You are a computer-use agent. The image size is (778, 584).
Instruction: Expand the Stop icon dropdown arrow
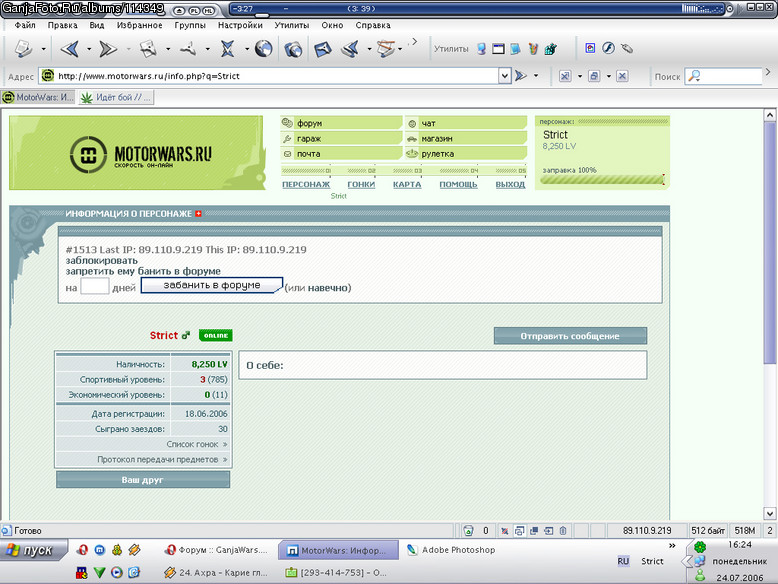coord(247,49)
